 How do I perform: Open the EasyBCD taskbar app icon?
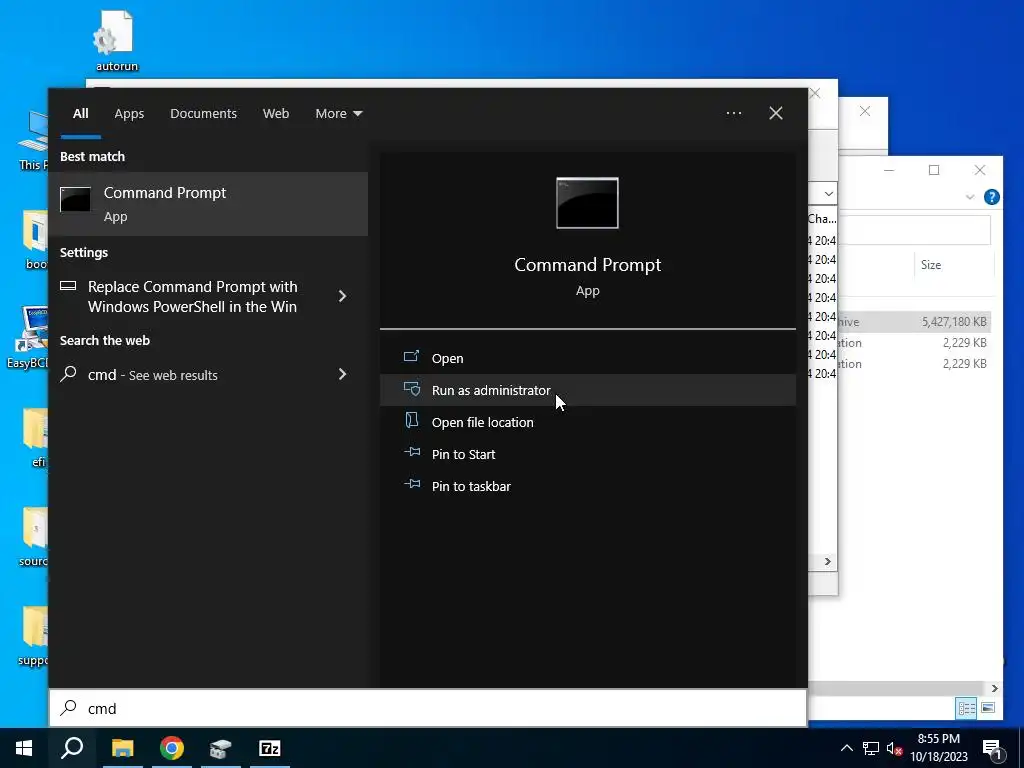(x=221, y=748)
